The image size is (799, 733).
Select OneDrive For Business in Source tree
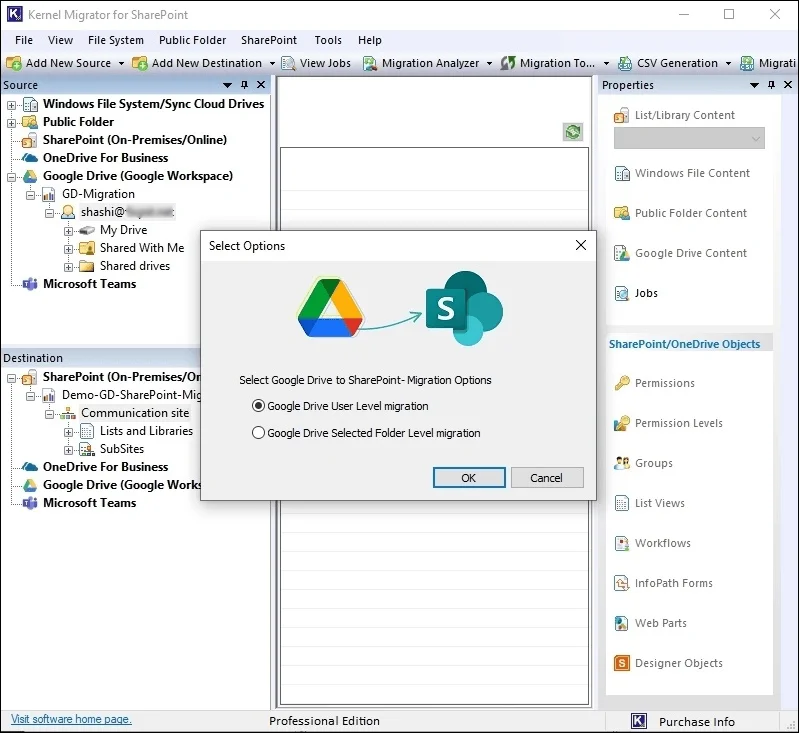[x=105, y=158]
